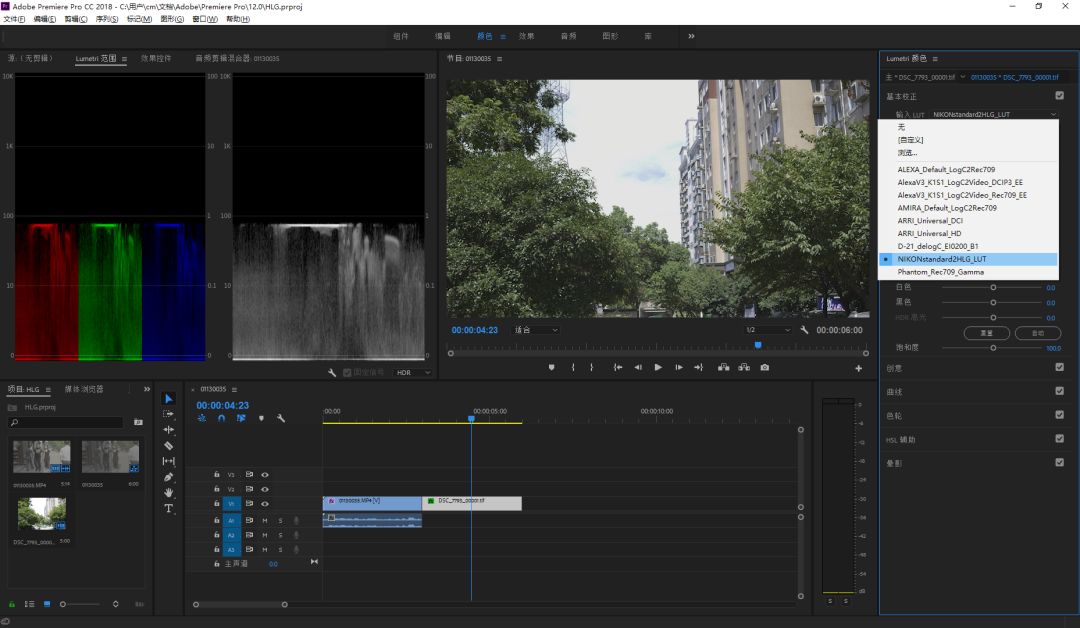Switch to the 效果控件 tab

[156, 59]
